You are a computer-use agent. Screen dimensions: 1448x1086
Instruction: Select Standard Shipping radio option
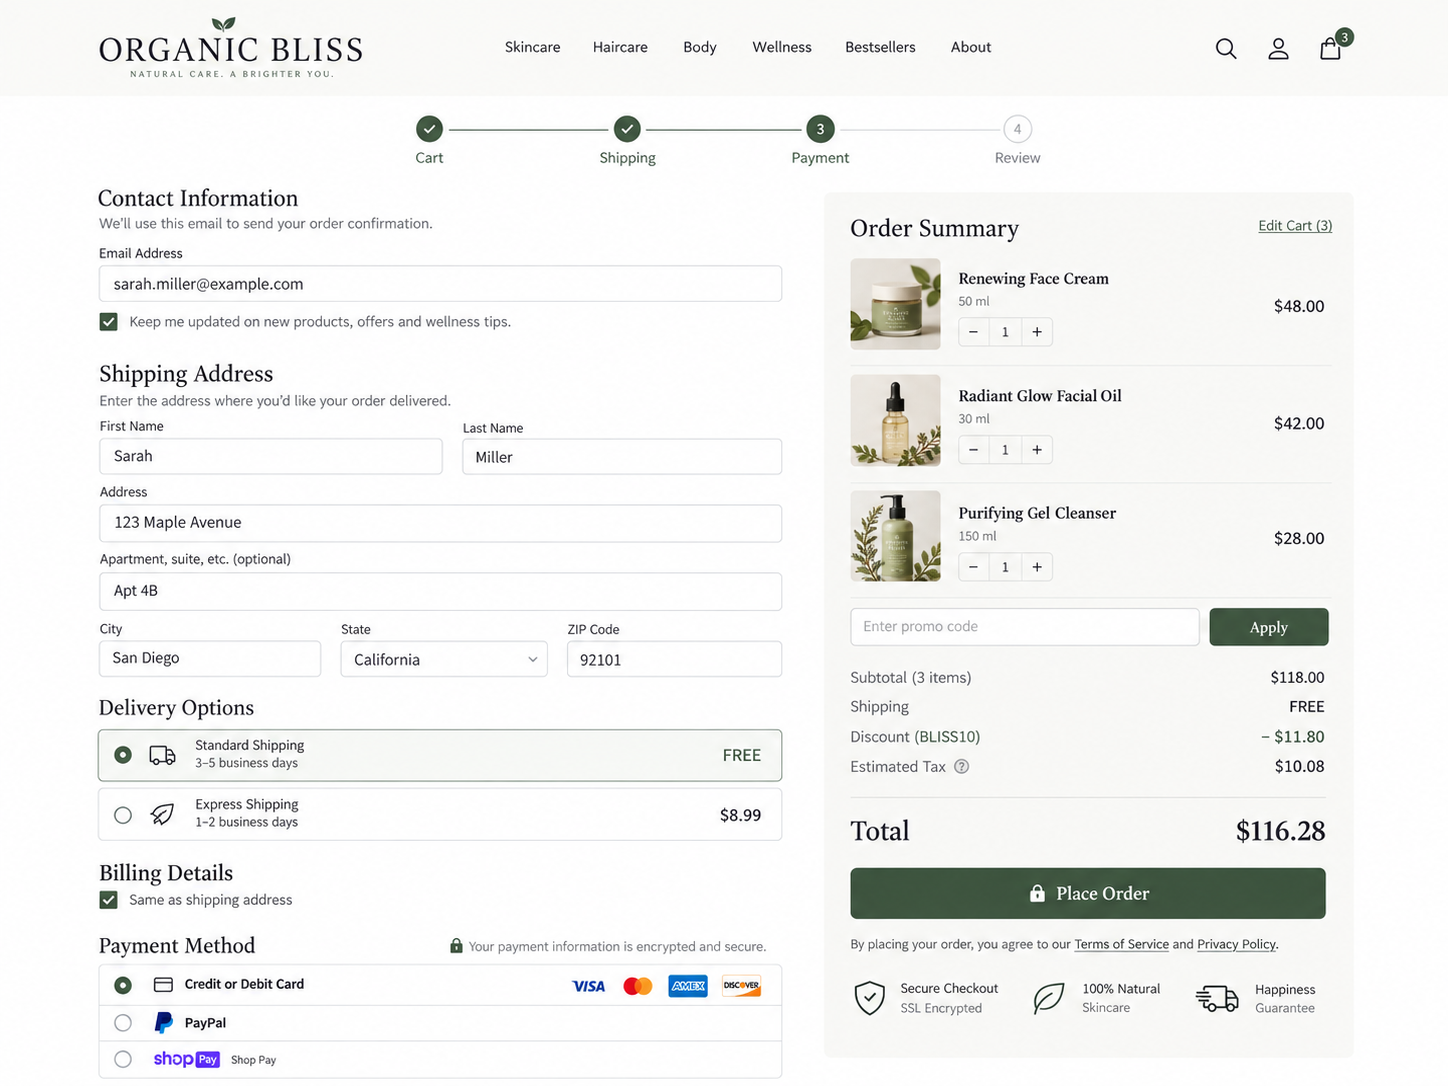[123, 755]
